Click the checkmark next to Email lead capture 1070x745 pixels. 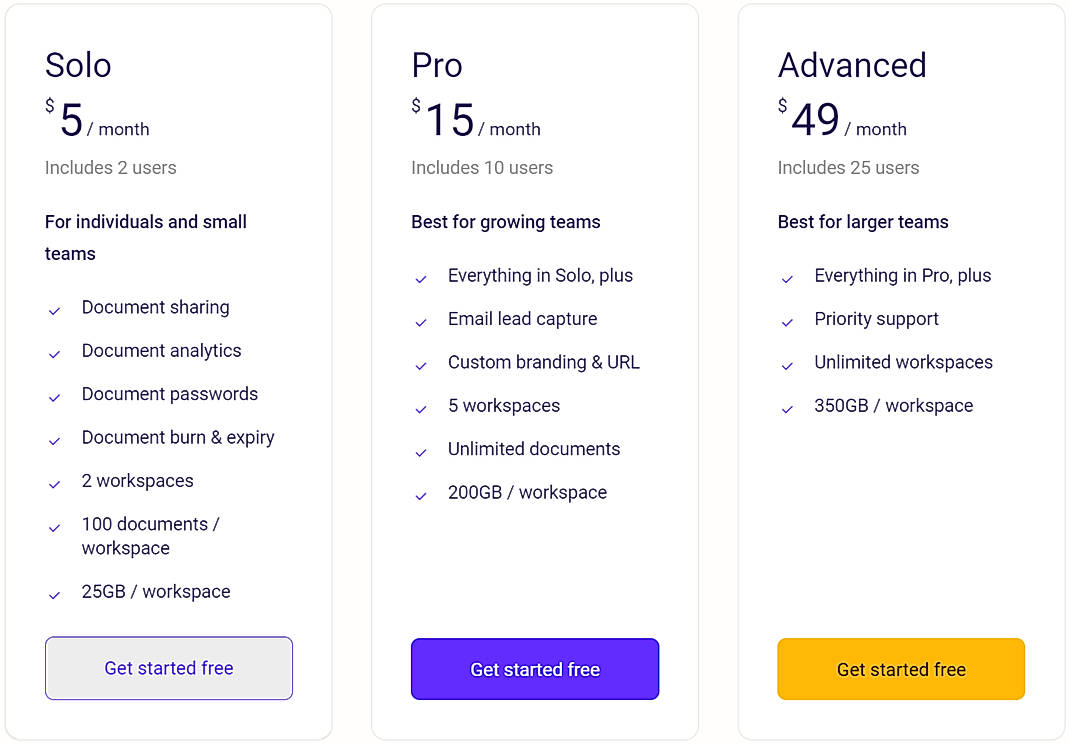[x=421, y=323]
